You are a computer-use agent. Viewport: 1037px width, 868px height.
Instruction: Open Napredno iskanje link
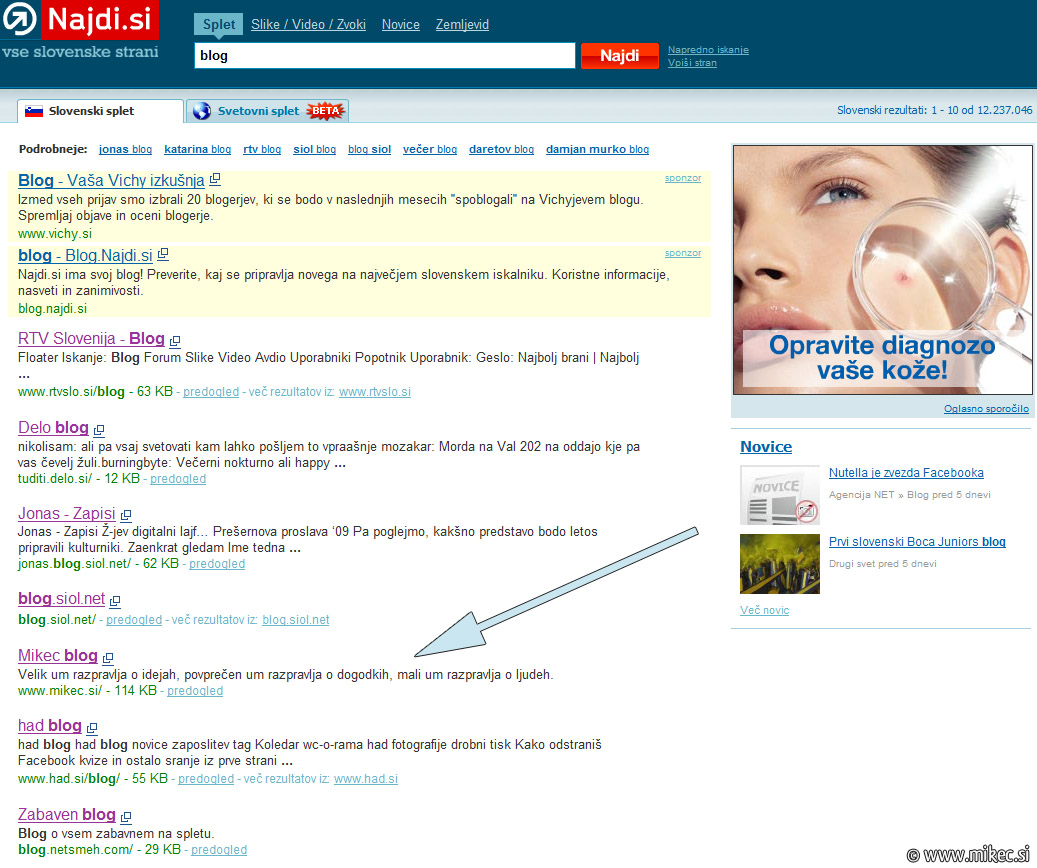pyautogui.click(x=708, y=50)
